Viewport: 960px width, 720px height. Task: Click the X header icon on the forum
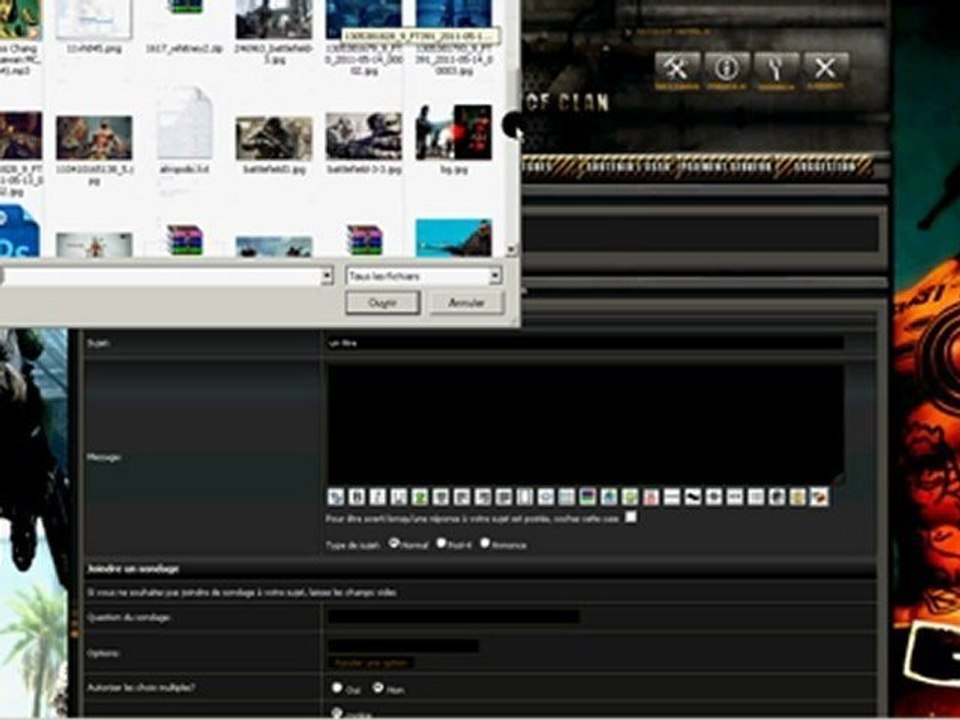coord(825,69)
